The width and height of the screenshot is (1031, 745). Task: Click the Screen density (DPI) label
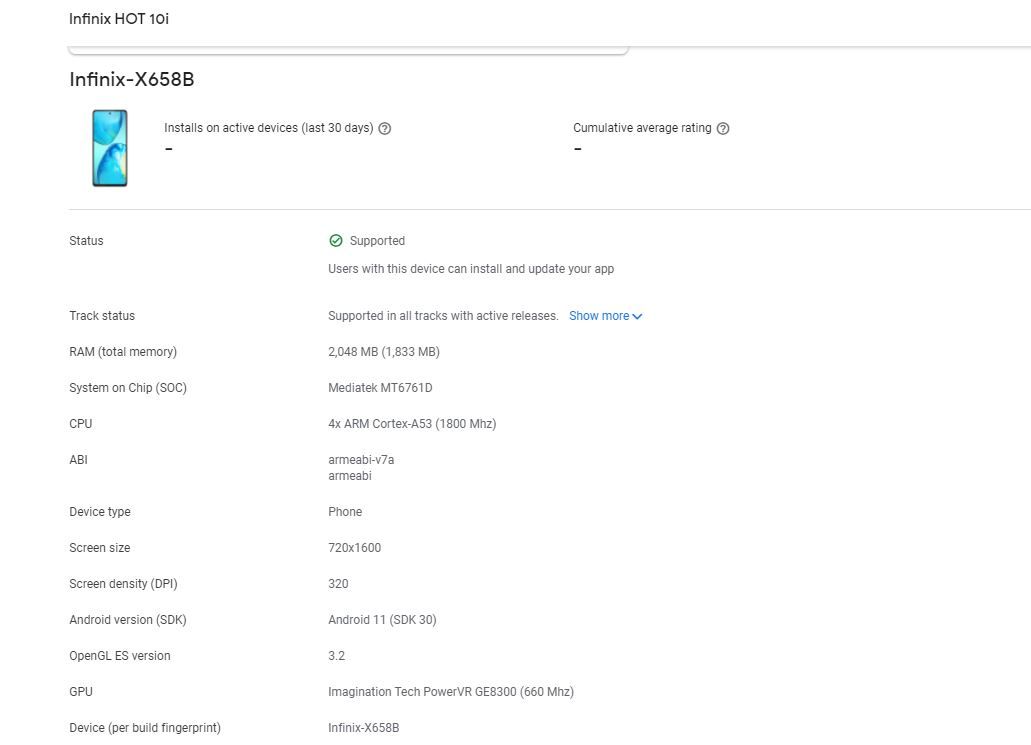123,584
